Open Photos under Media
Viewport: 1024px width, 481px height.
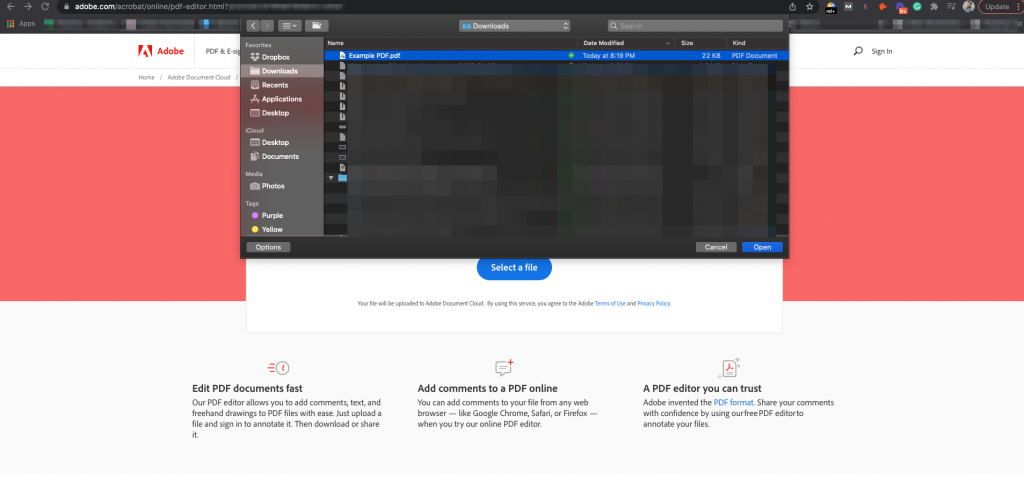(273, 186)
